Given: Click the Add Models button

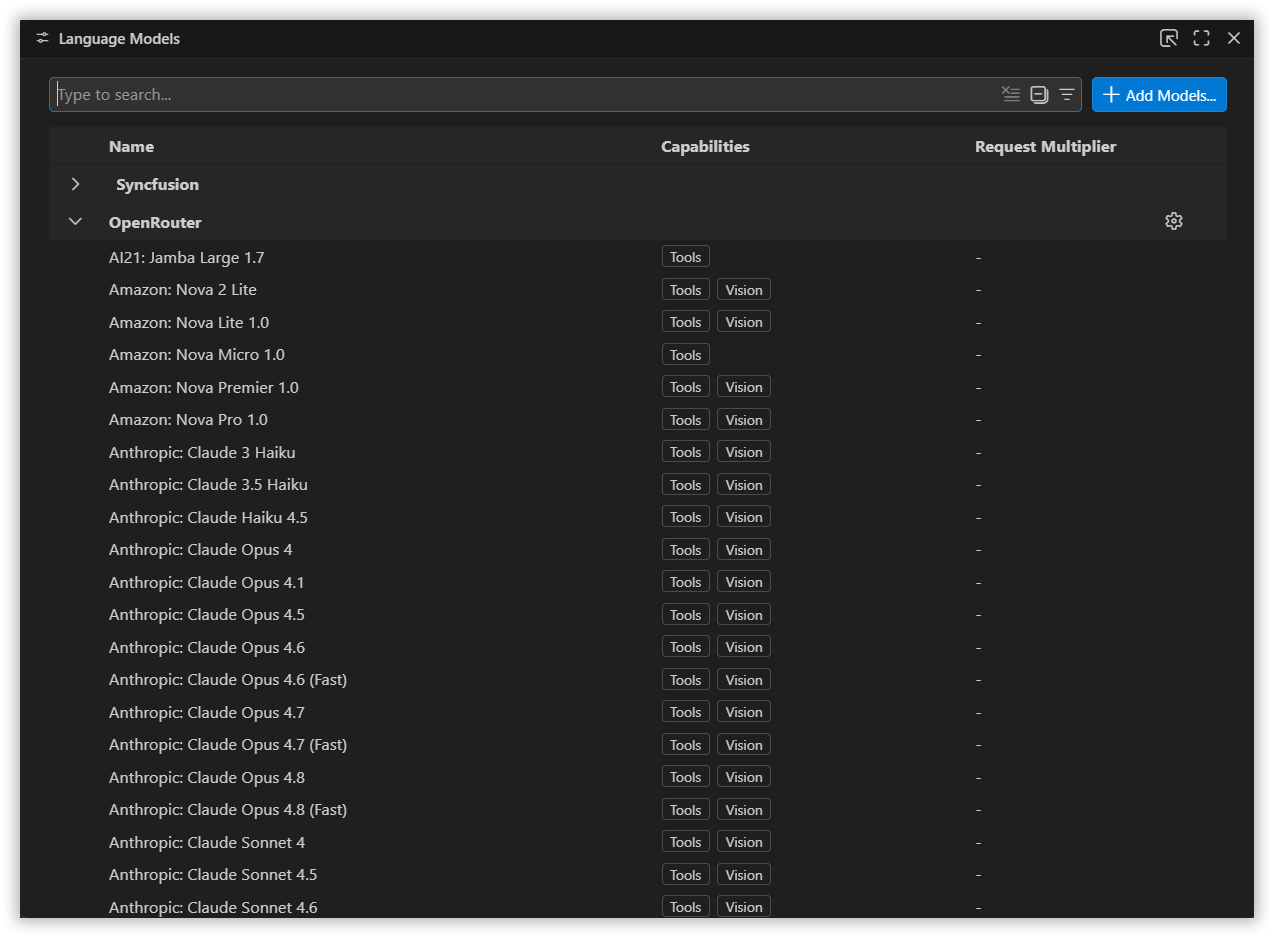Looking at the screenshot, I should point(1159,95).
